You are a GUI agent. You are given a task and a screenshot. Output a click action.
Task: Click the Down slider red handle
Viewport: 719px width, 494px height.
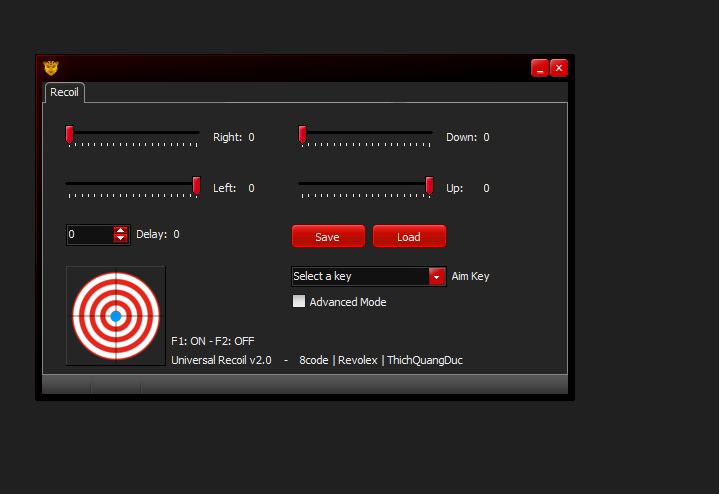pos(302,134)
